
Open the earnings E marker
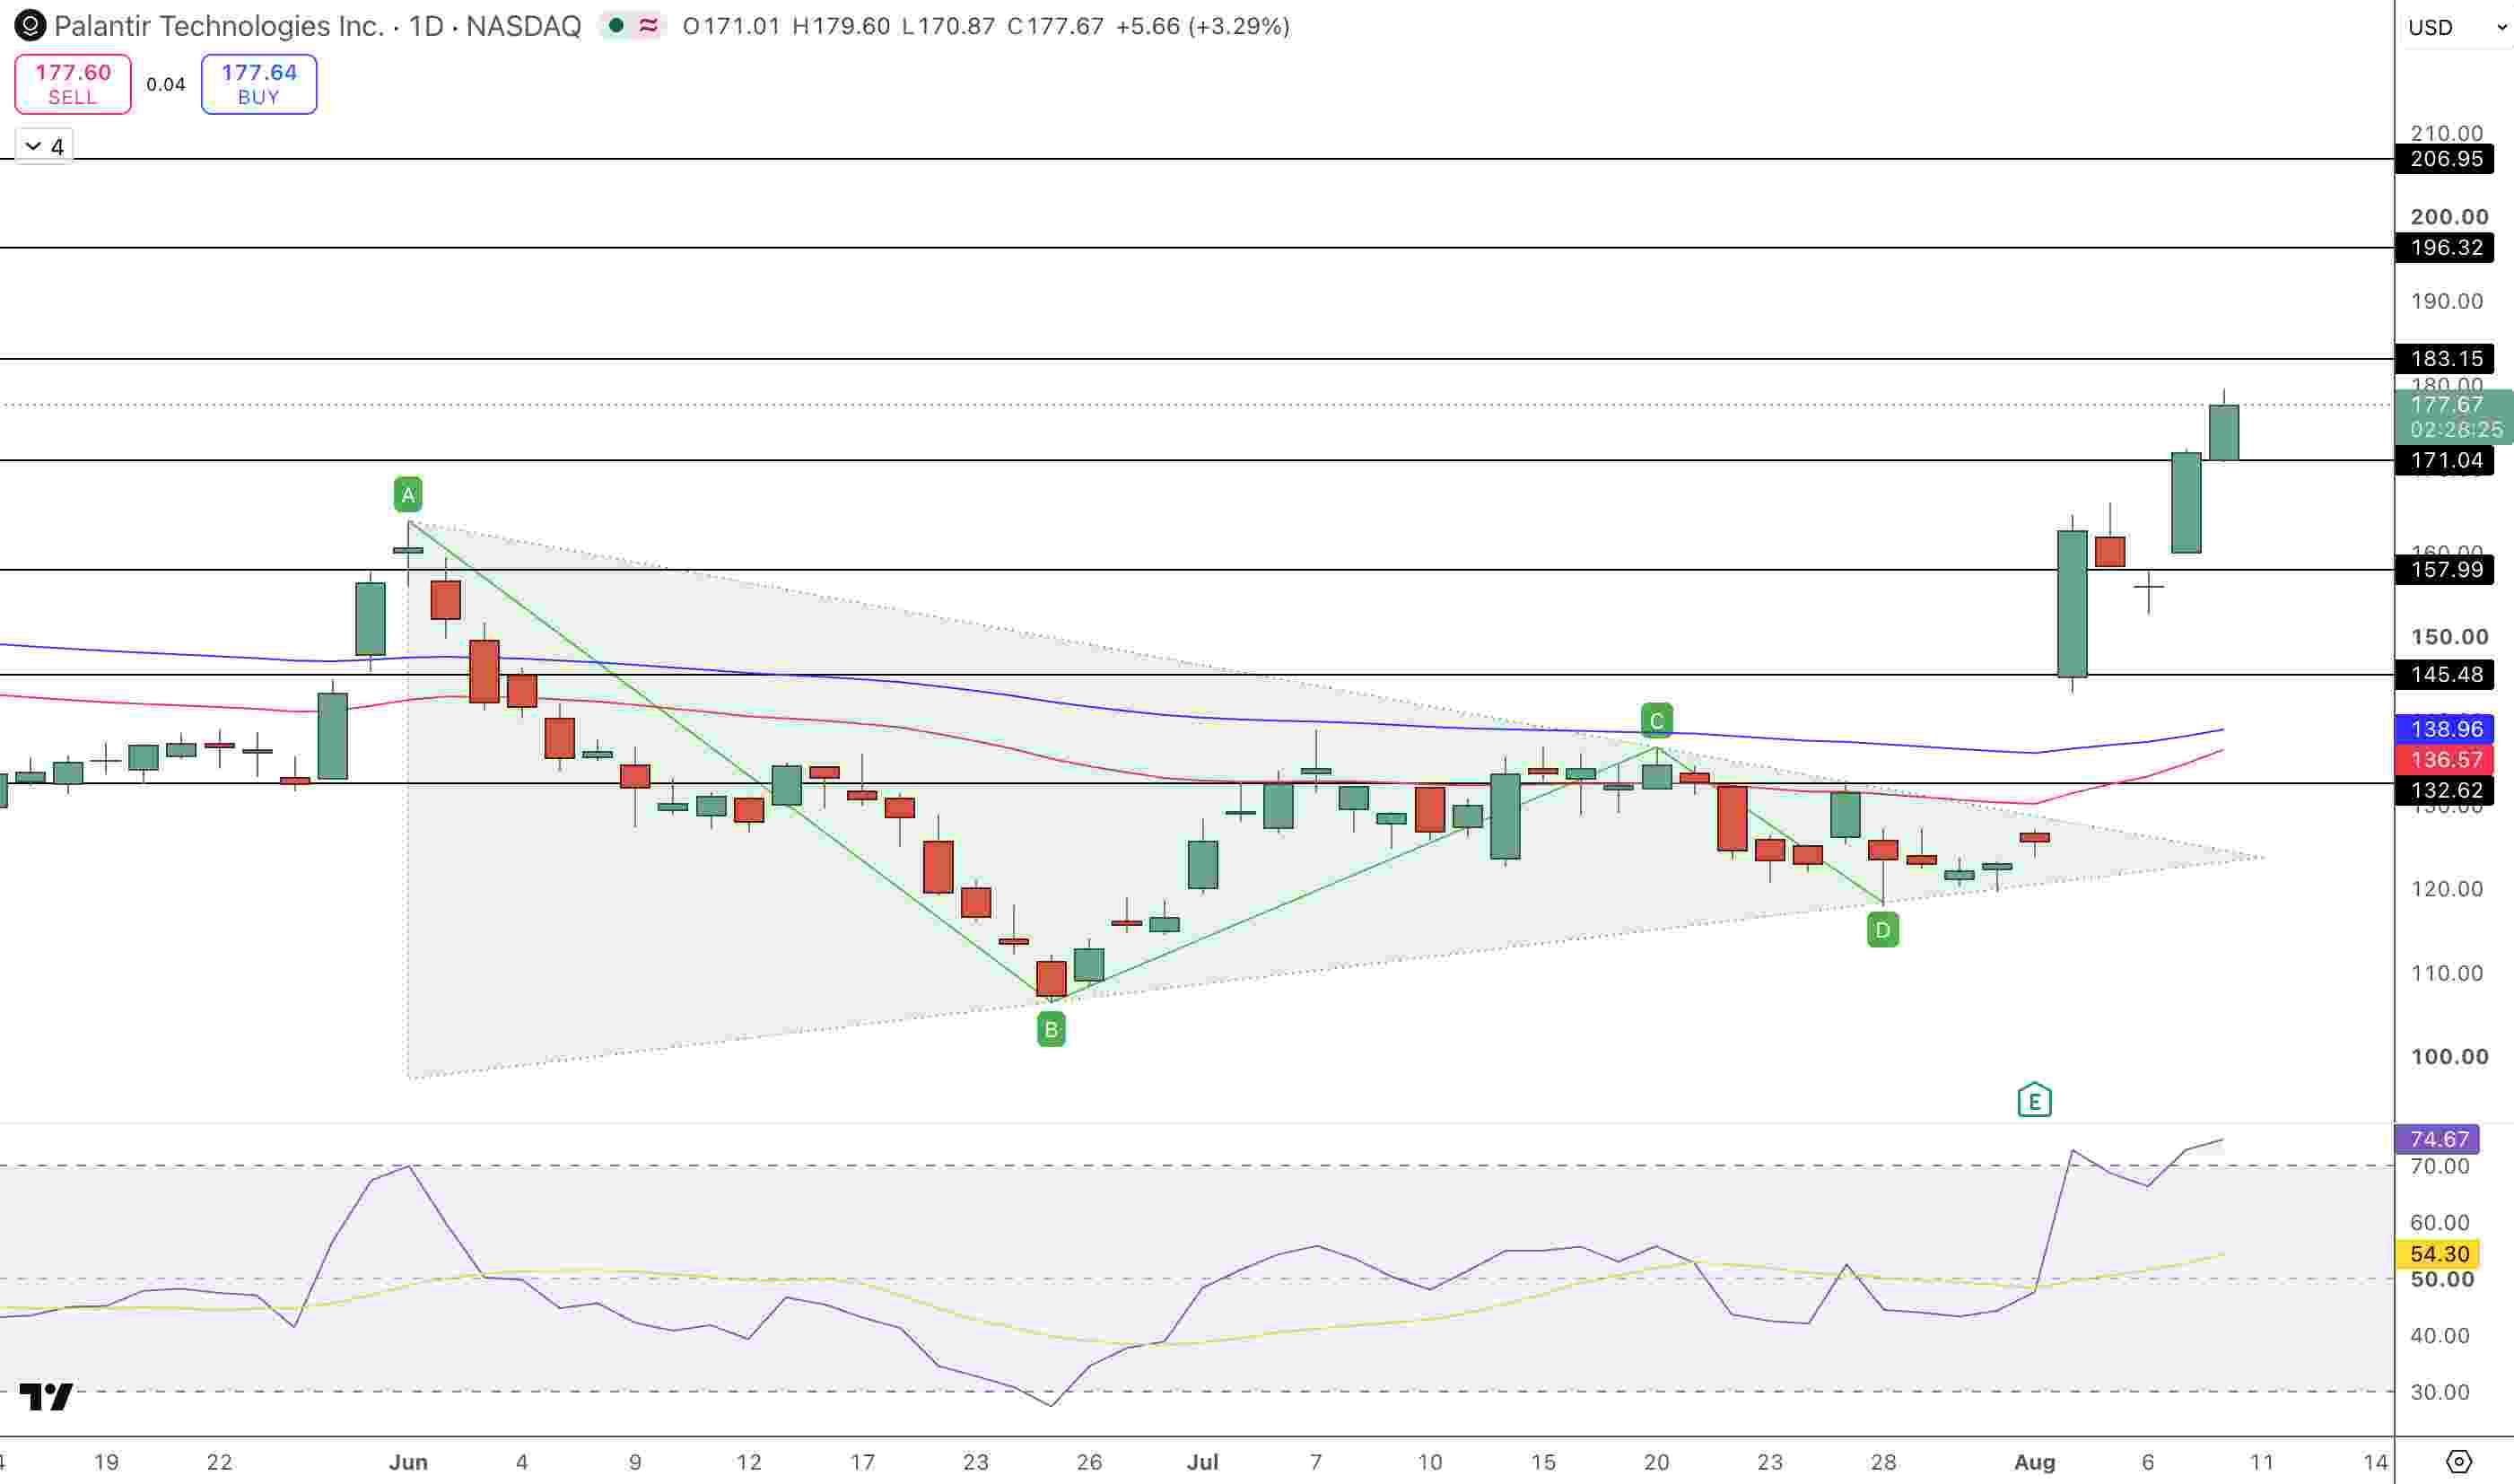click(x=2034, y=1100)
